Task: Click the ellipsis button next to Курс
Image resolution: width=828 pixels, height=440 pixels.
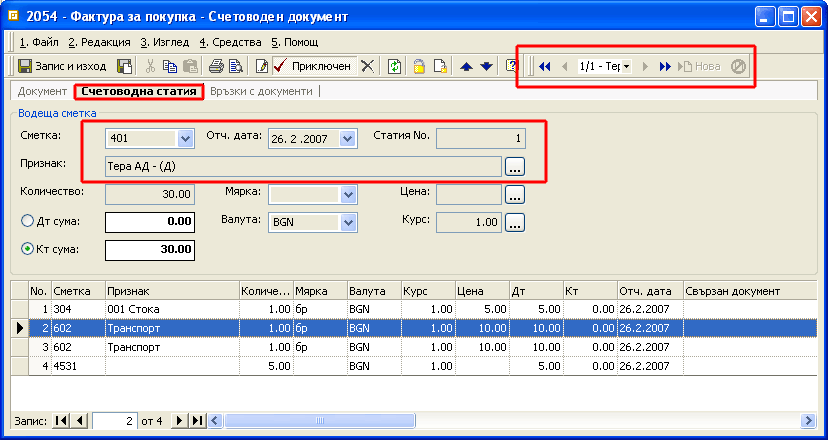Action: 515,222
